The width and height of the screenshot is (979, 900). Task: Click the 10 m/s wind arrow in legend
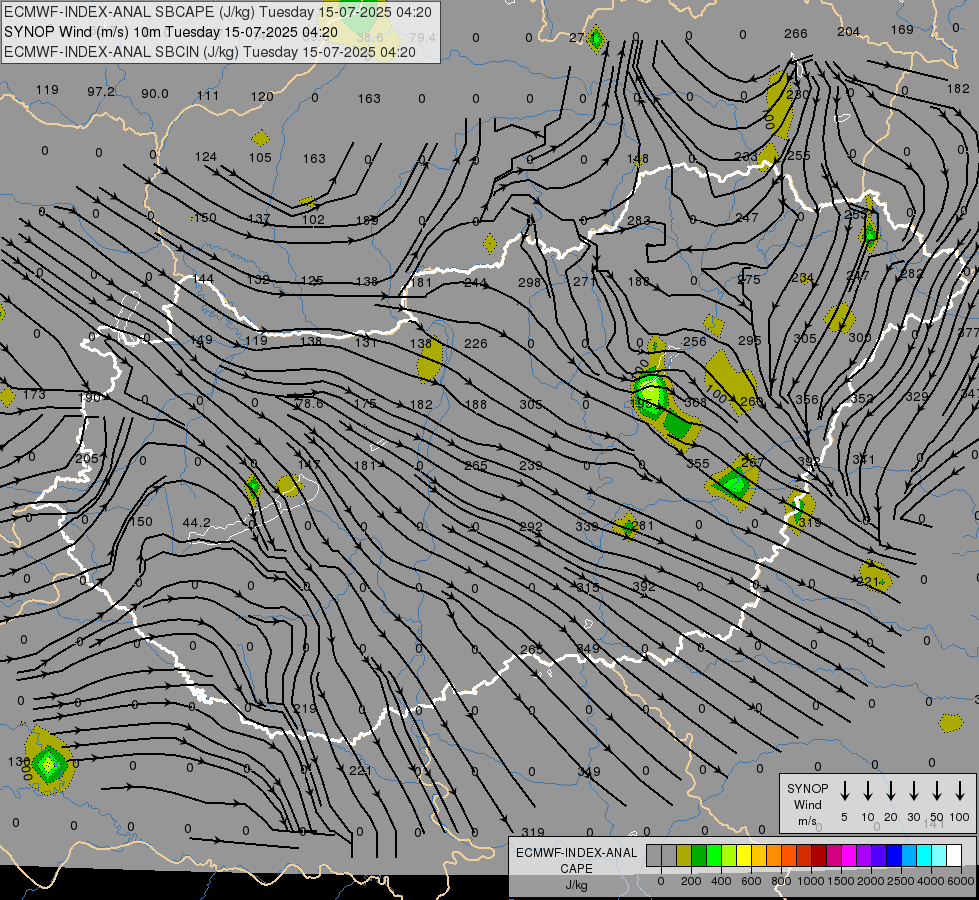pyautogui.click(x=867, y=791)
